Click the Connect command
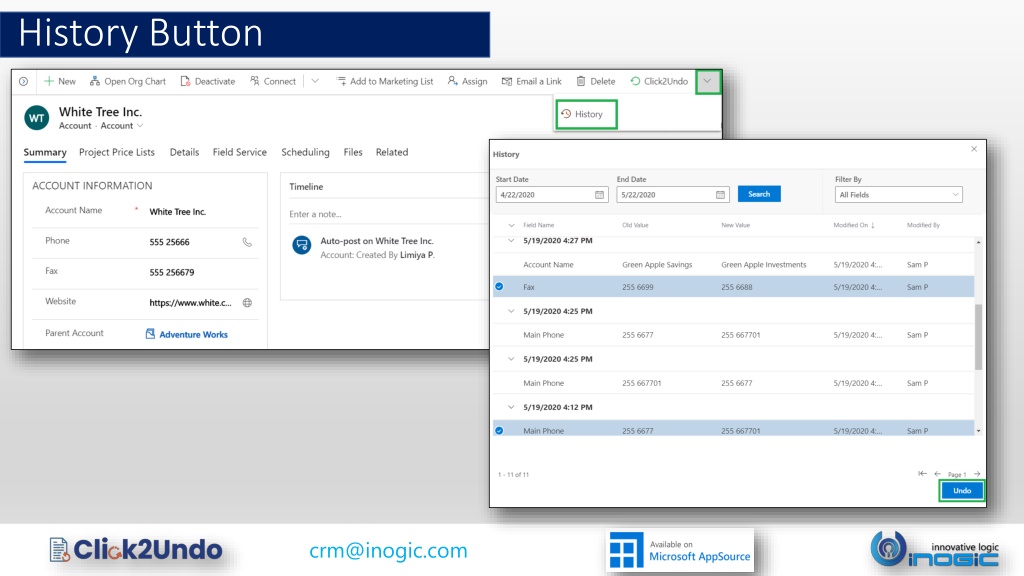The image size is (1024, 576). pos(273,82)
